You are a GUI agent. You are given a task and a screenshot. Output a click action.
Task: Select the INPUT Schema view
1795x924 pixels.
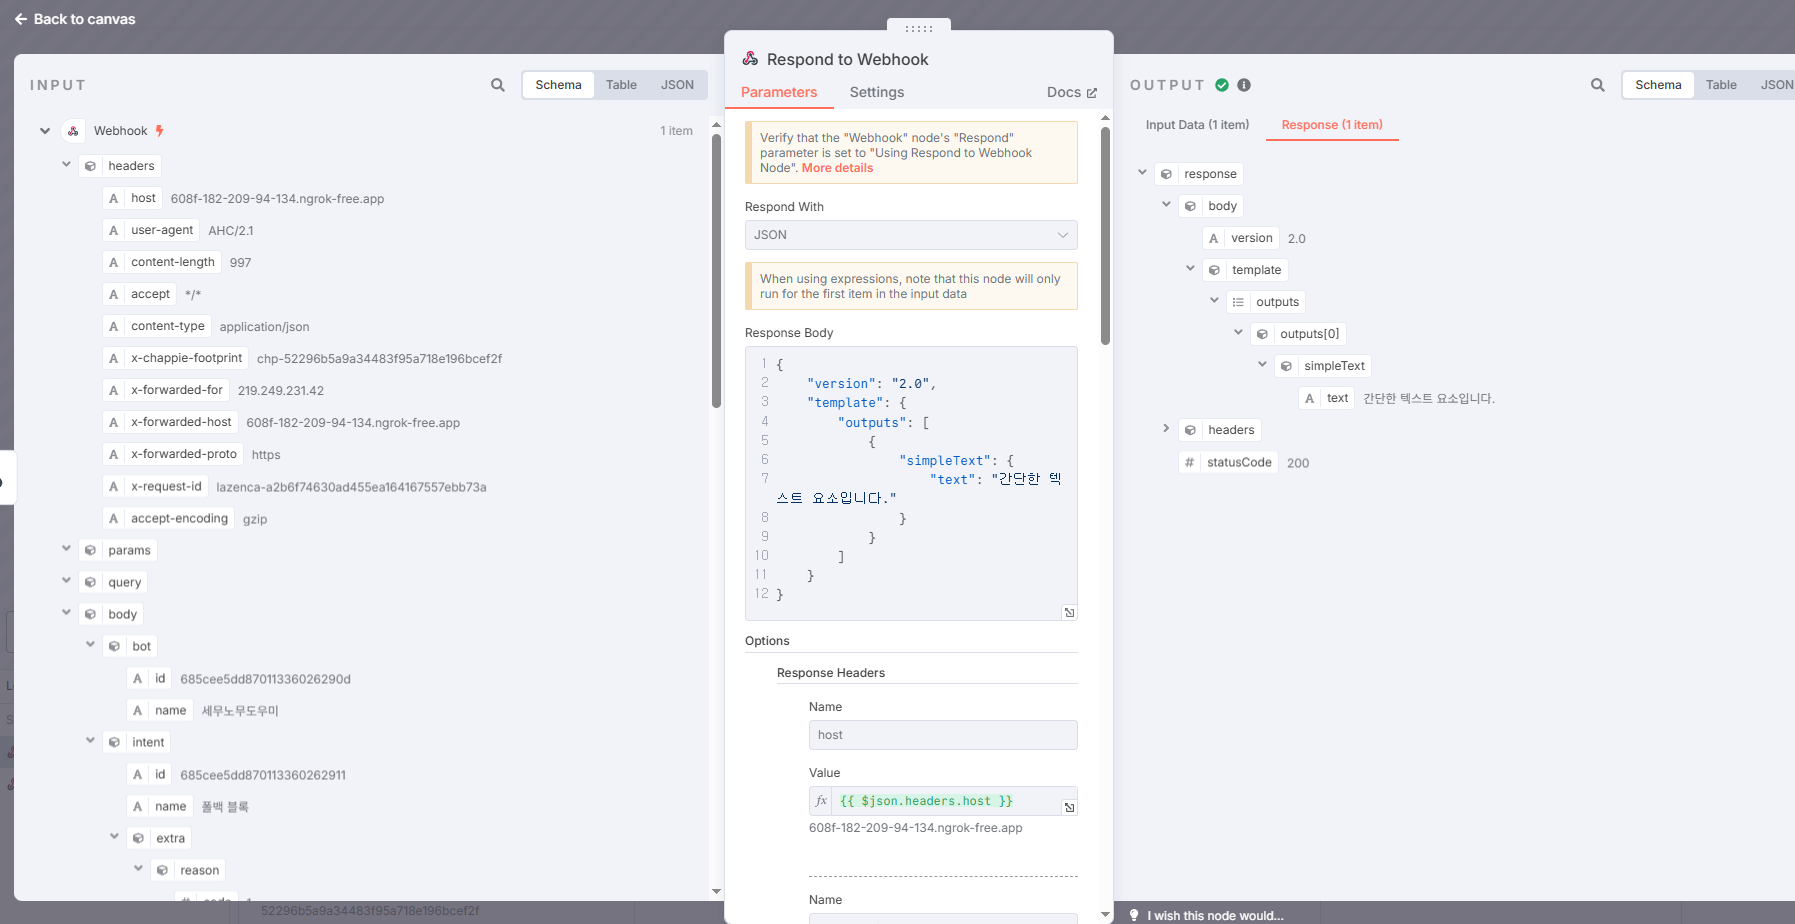[x=558, y=85]
